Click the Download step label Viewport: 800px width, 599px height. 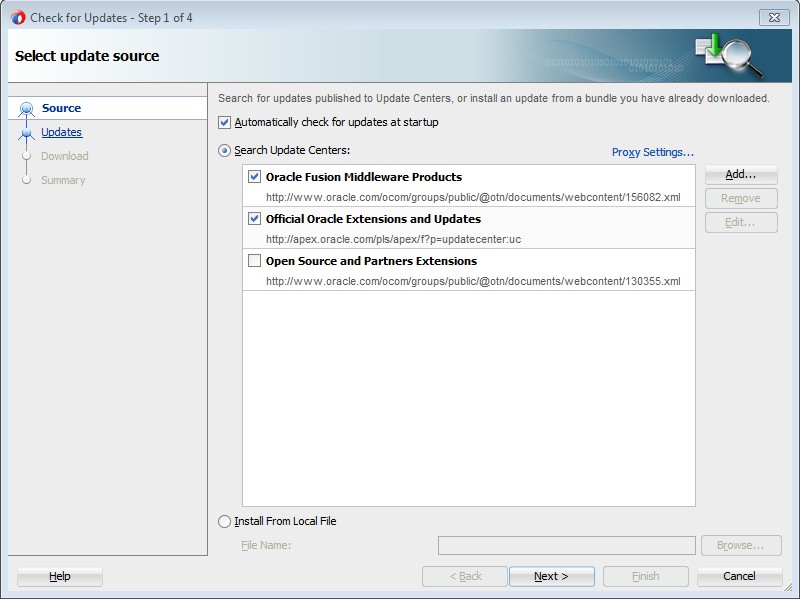pyautogui.click(x=64, y=156)
